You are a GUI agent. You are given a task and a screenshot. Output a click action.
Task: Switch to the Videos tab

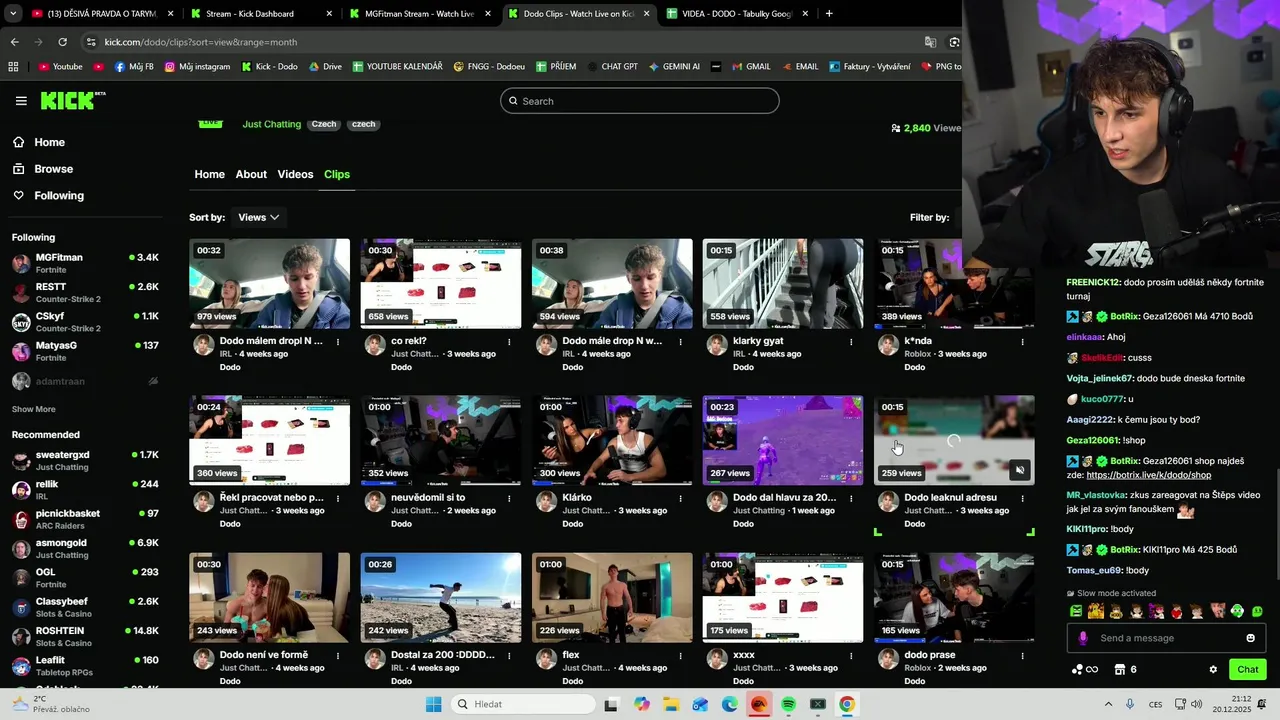tap(295, 174)
